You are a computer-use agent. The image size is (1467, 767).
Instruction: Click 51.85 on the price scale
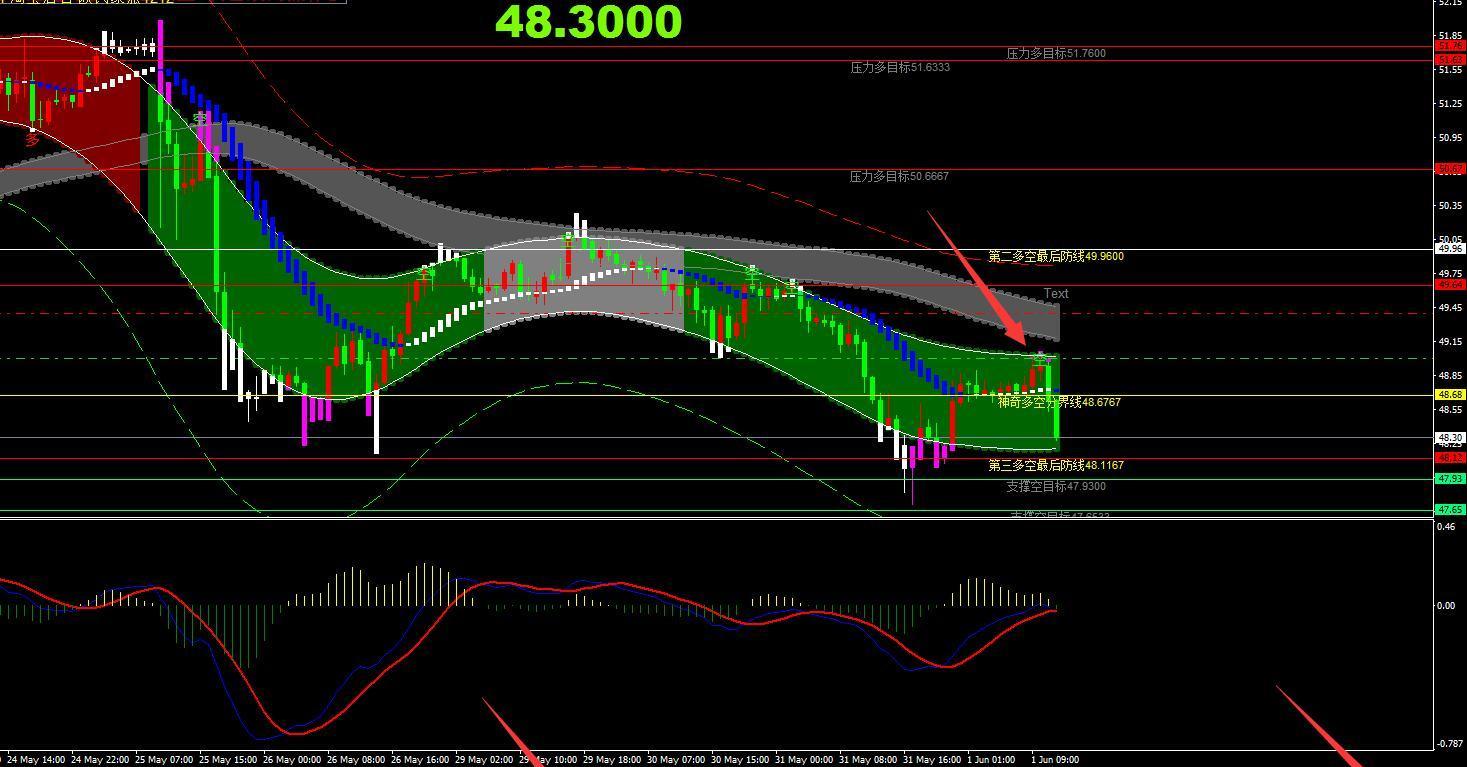tap(1450, 36)
